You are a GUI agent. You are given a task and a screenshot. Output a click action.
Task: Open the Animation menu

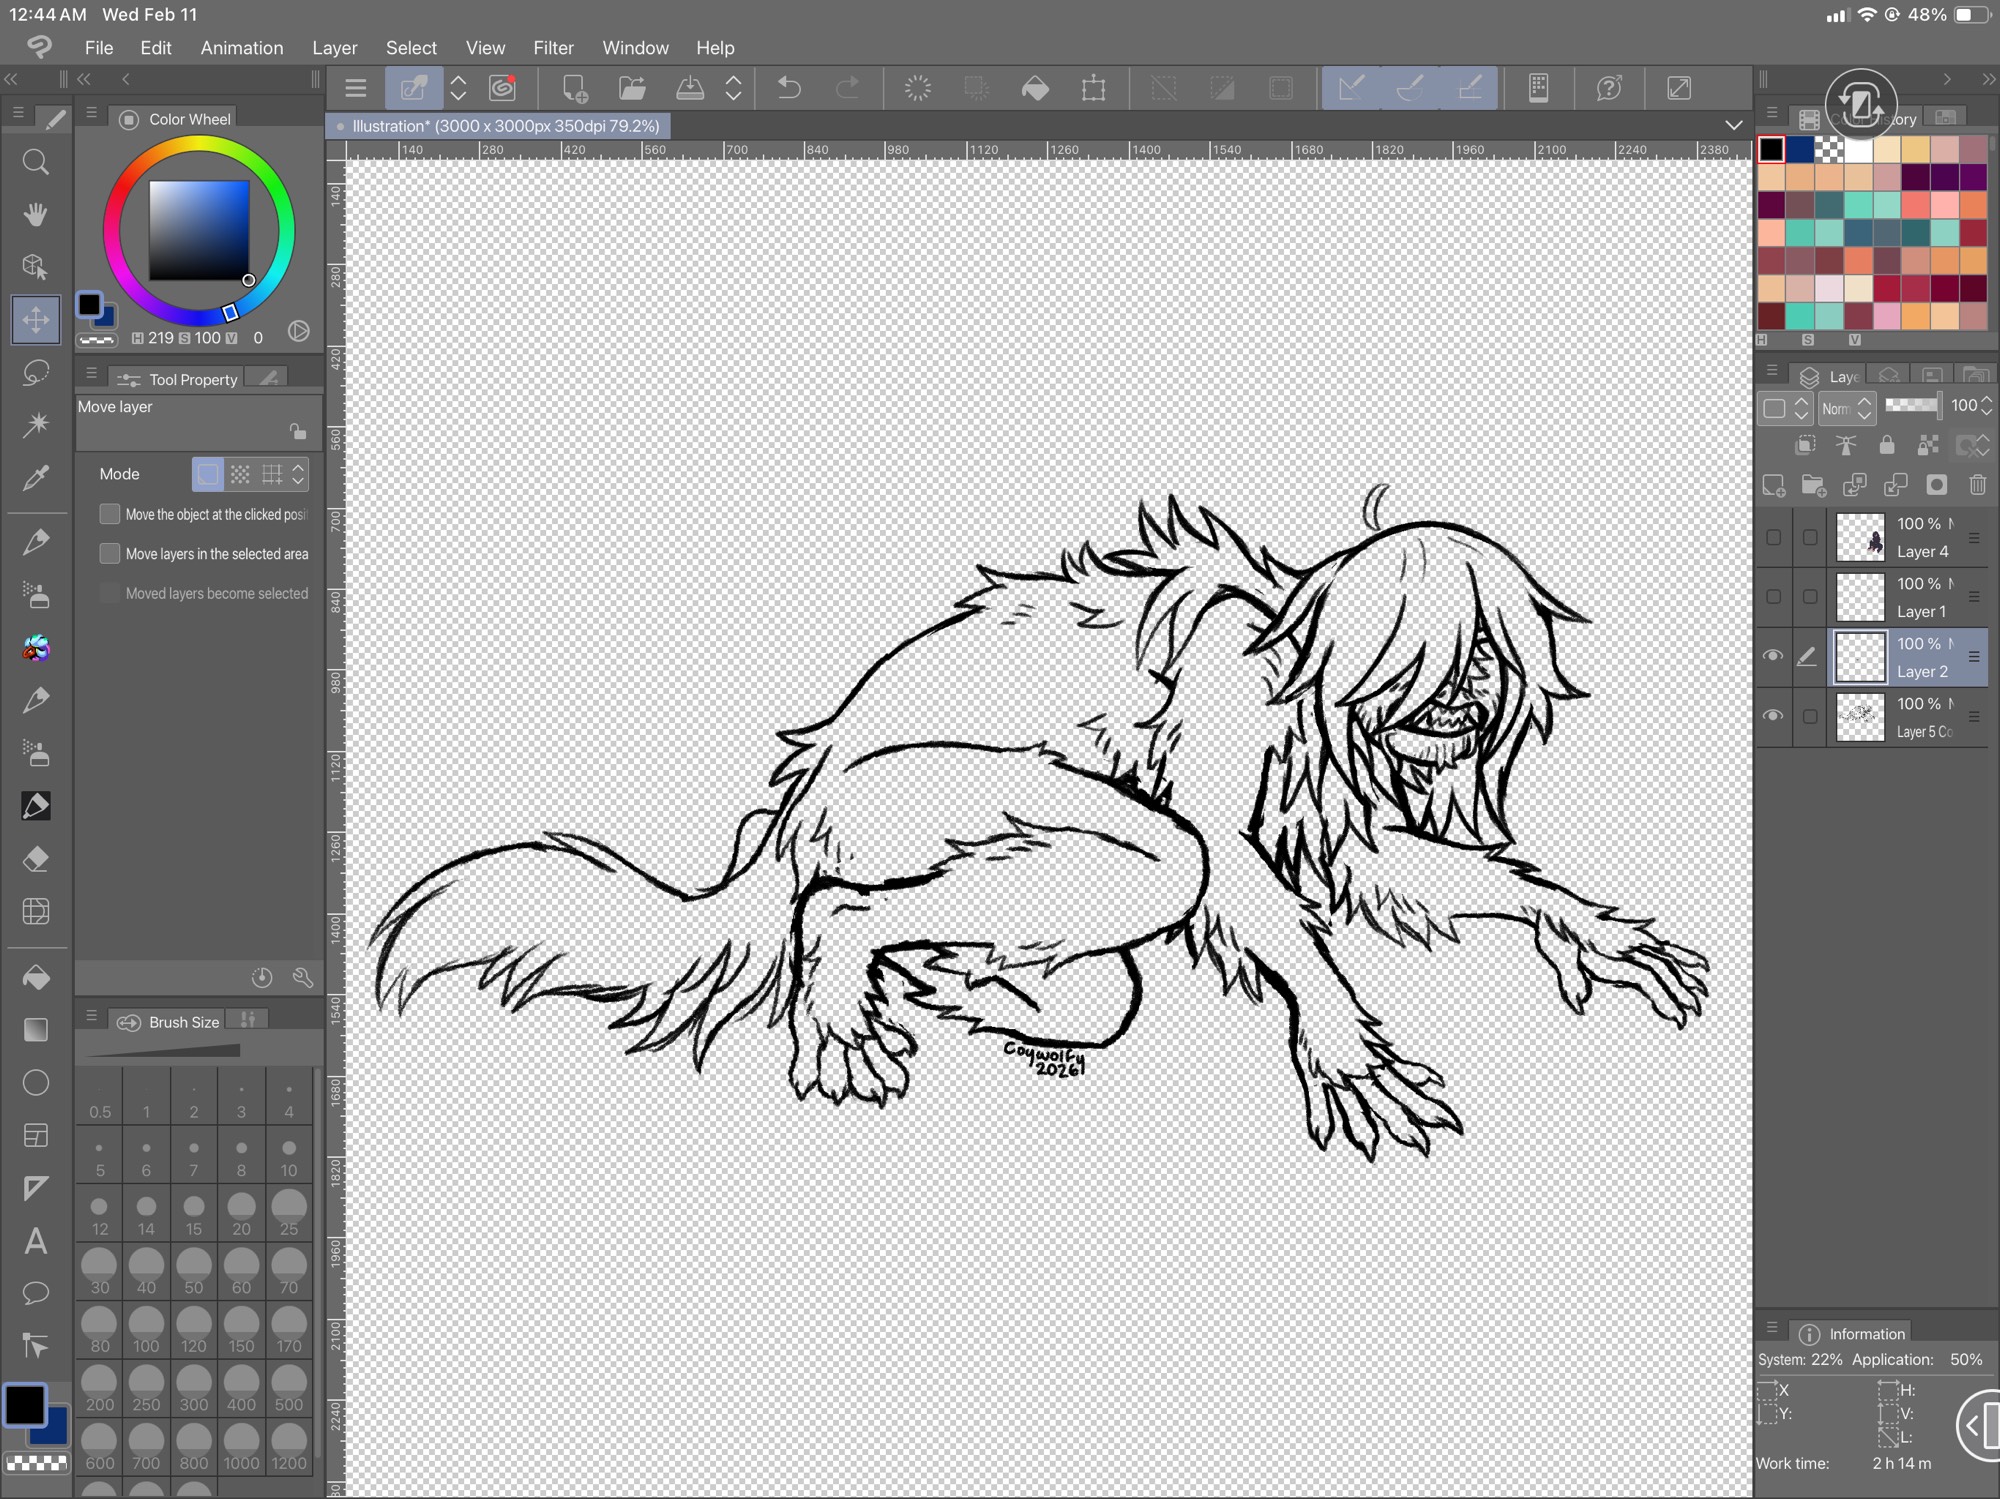tap(241, 48)
